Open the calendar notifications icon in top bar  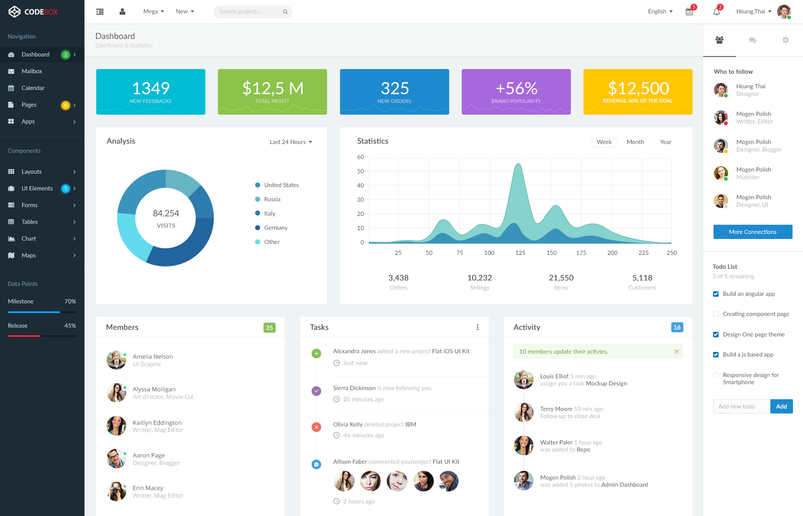tap(689, 11)
